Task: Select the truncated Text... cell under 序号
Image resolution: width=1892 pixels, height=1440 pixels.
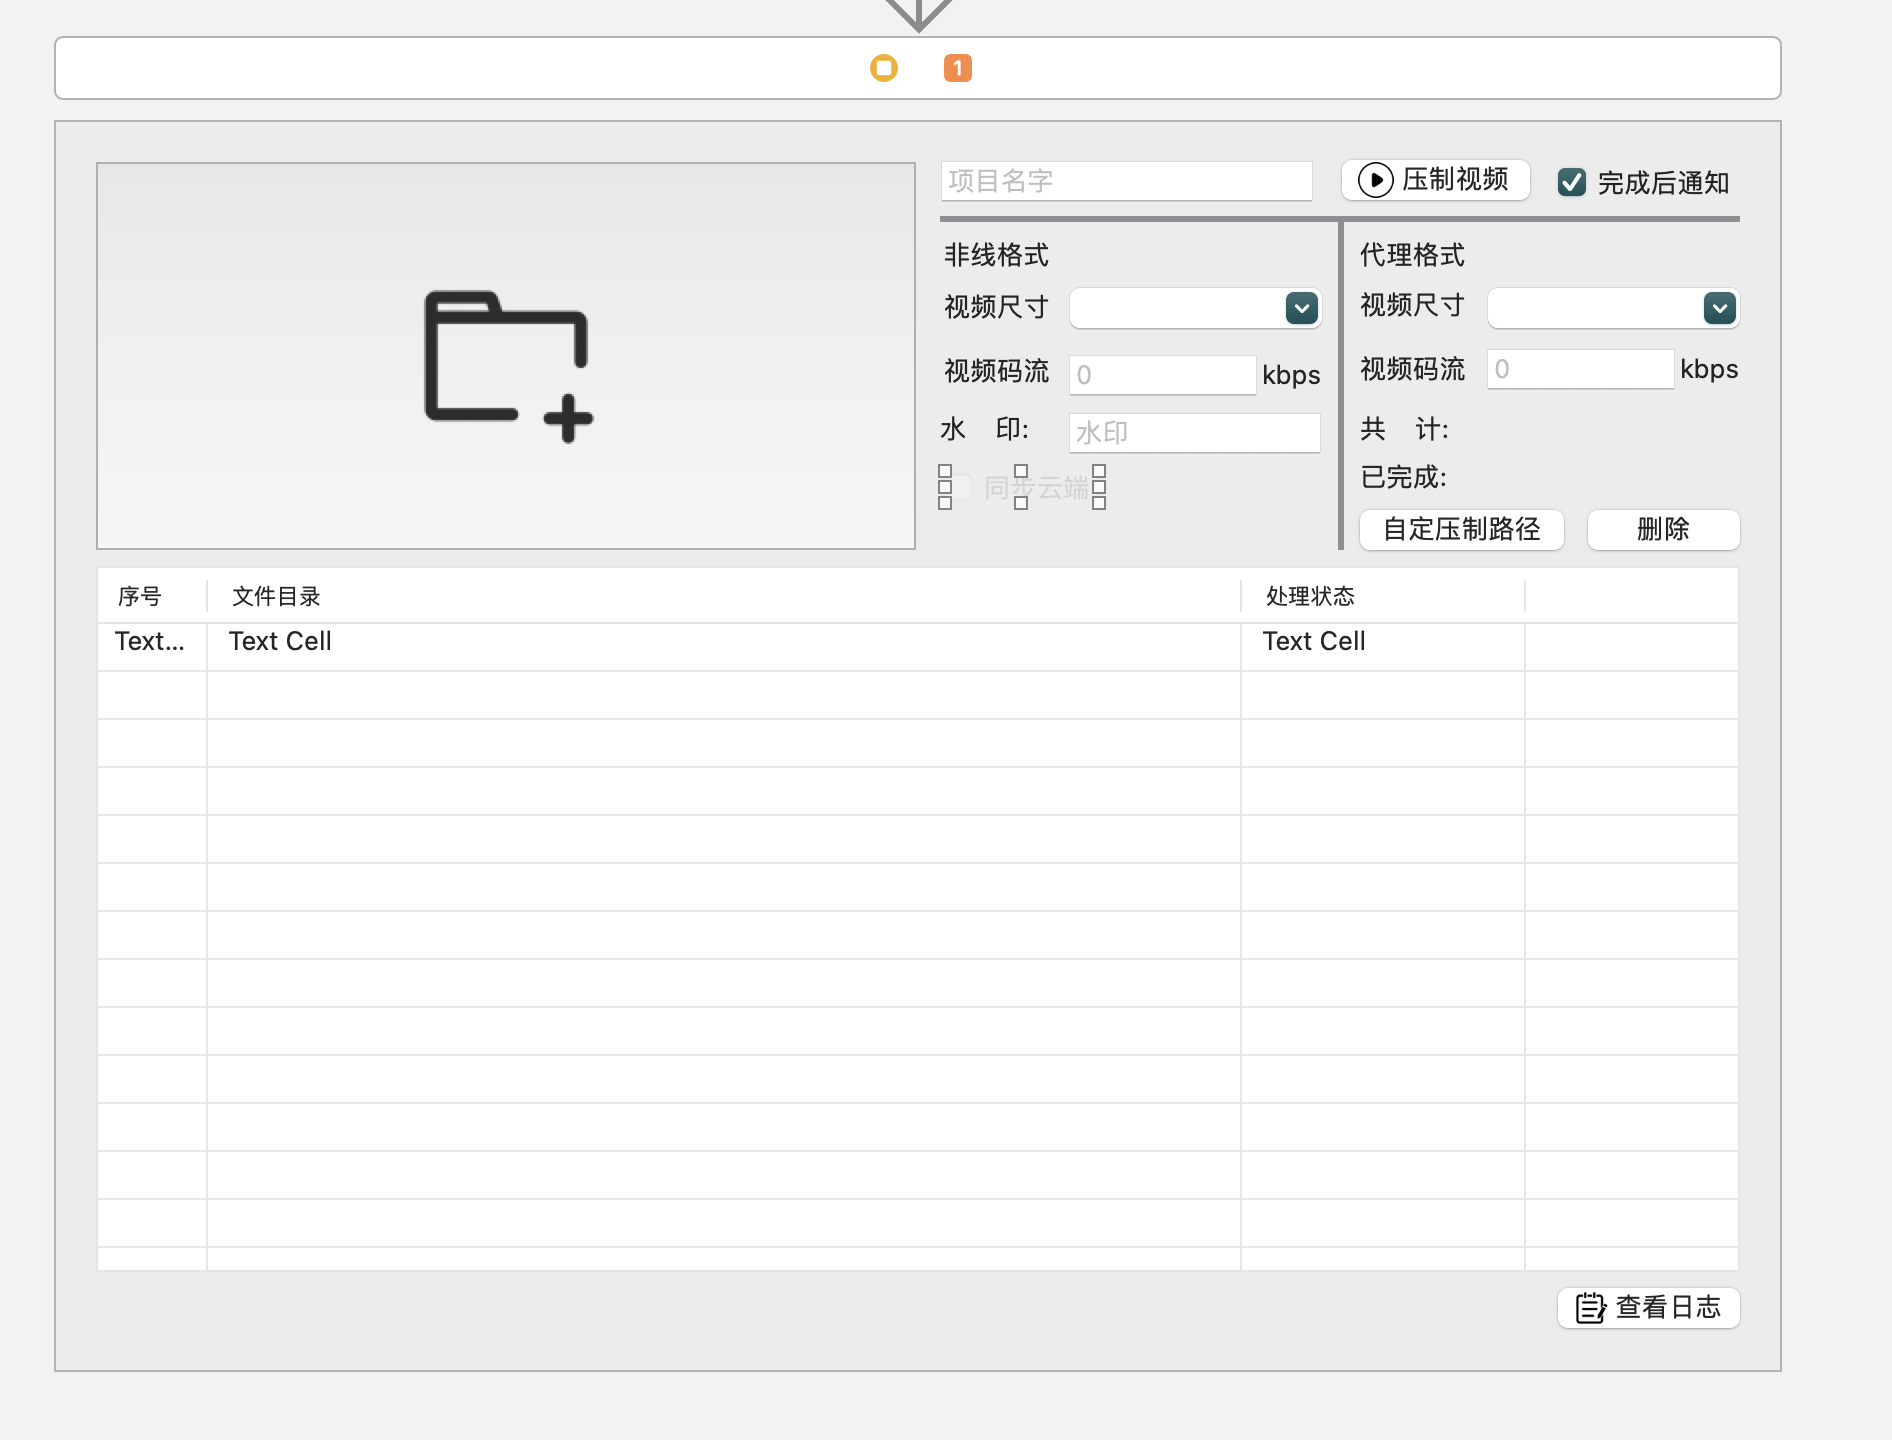Action: tap(150, 642)
